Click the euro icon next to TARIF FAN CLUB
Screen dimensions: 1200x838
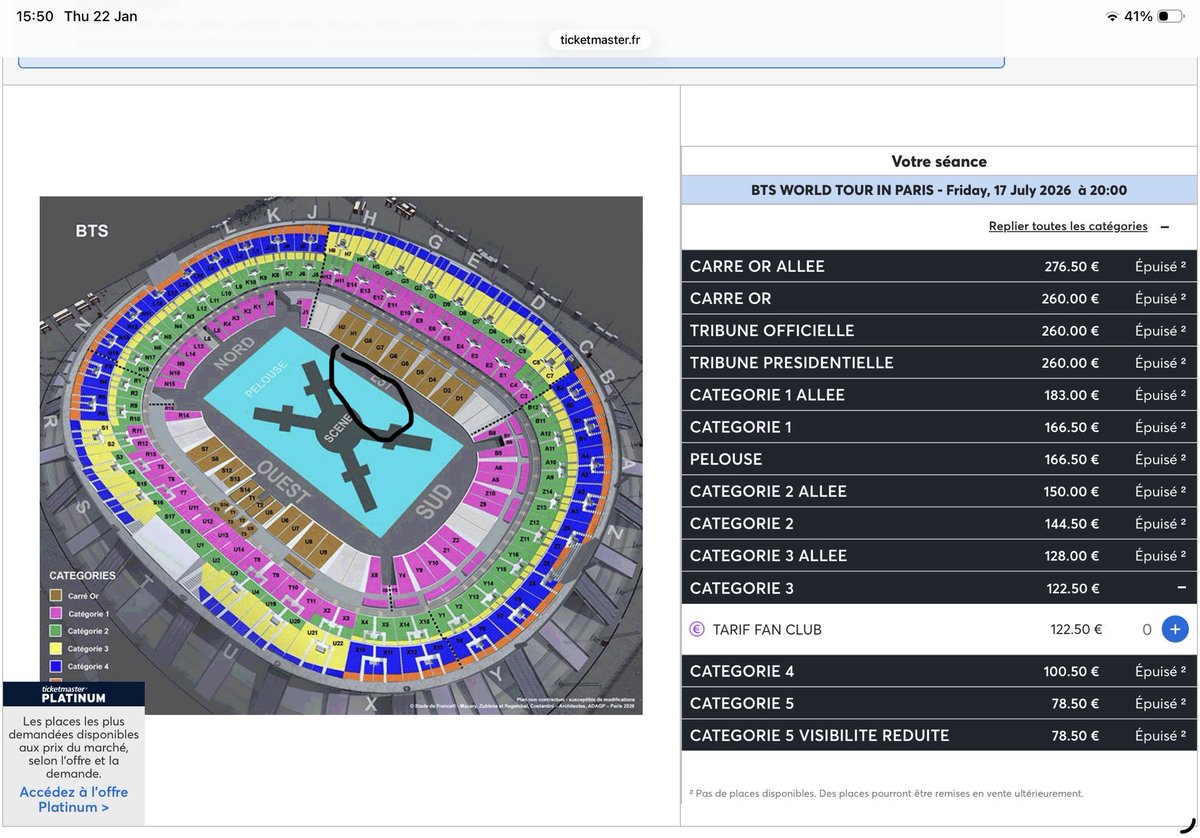tap(697, 630)
